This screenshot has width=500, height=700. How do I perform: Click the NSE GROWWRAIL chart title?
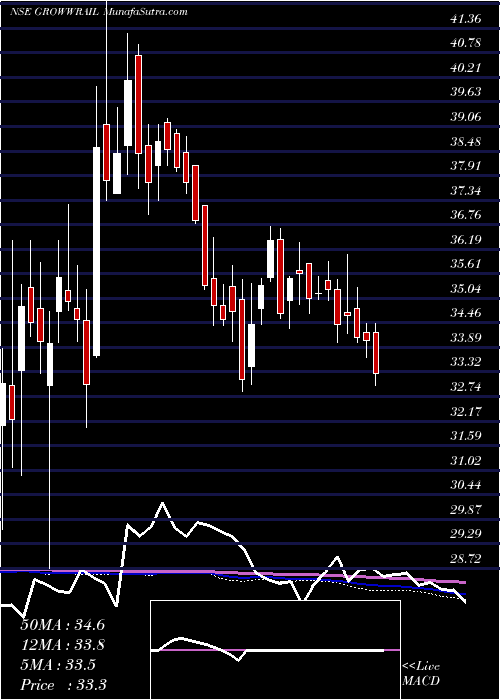(56, 12)
